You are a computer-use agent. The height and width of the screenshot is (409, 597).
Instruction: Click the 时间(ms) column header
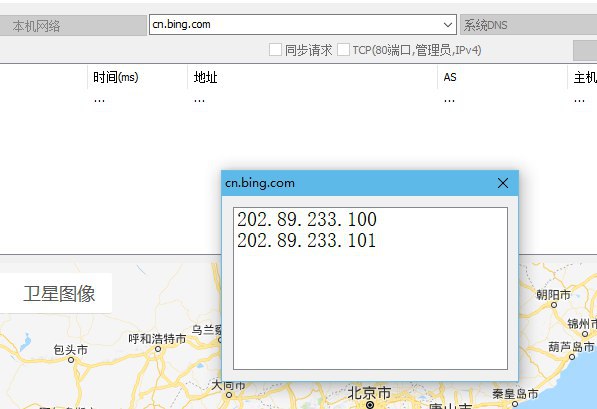click(x=116, y=77)
